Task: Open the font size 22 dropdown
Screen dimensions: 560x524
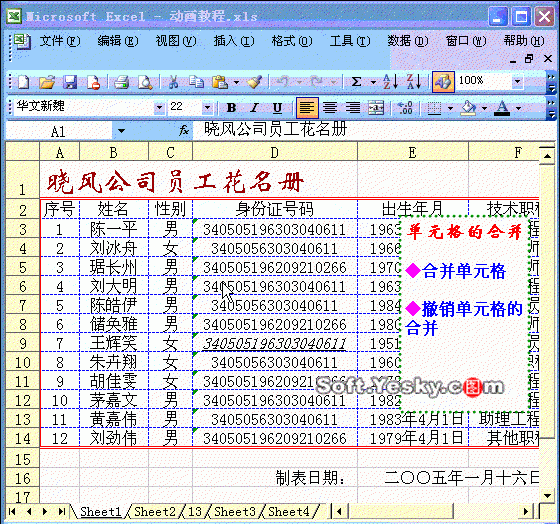Action: click(x=207, y=108)
